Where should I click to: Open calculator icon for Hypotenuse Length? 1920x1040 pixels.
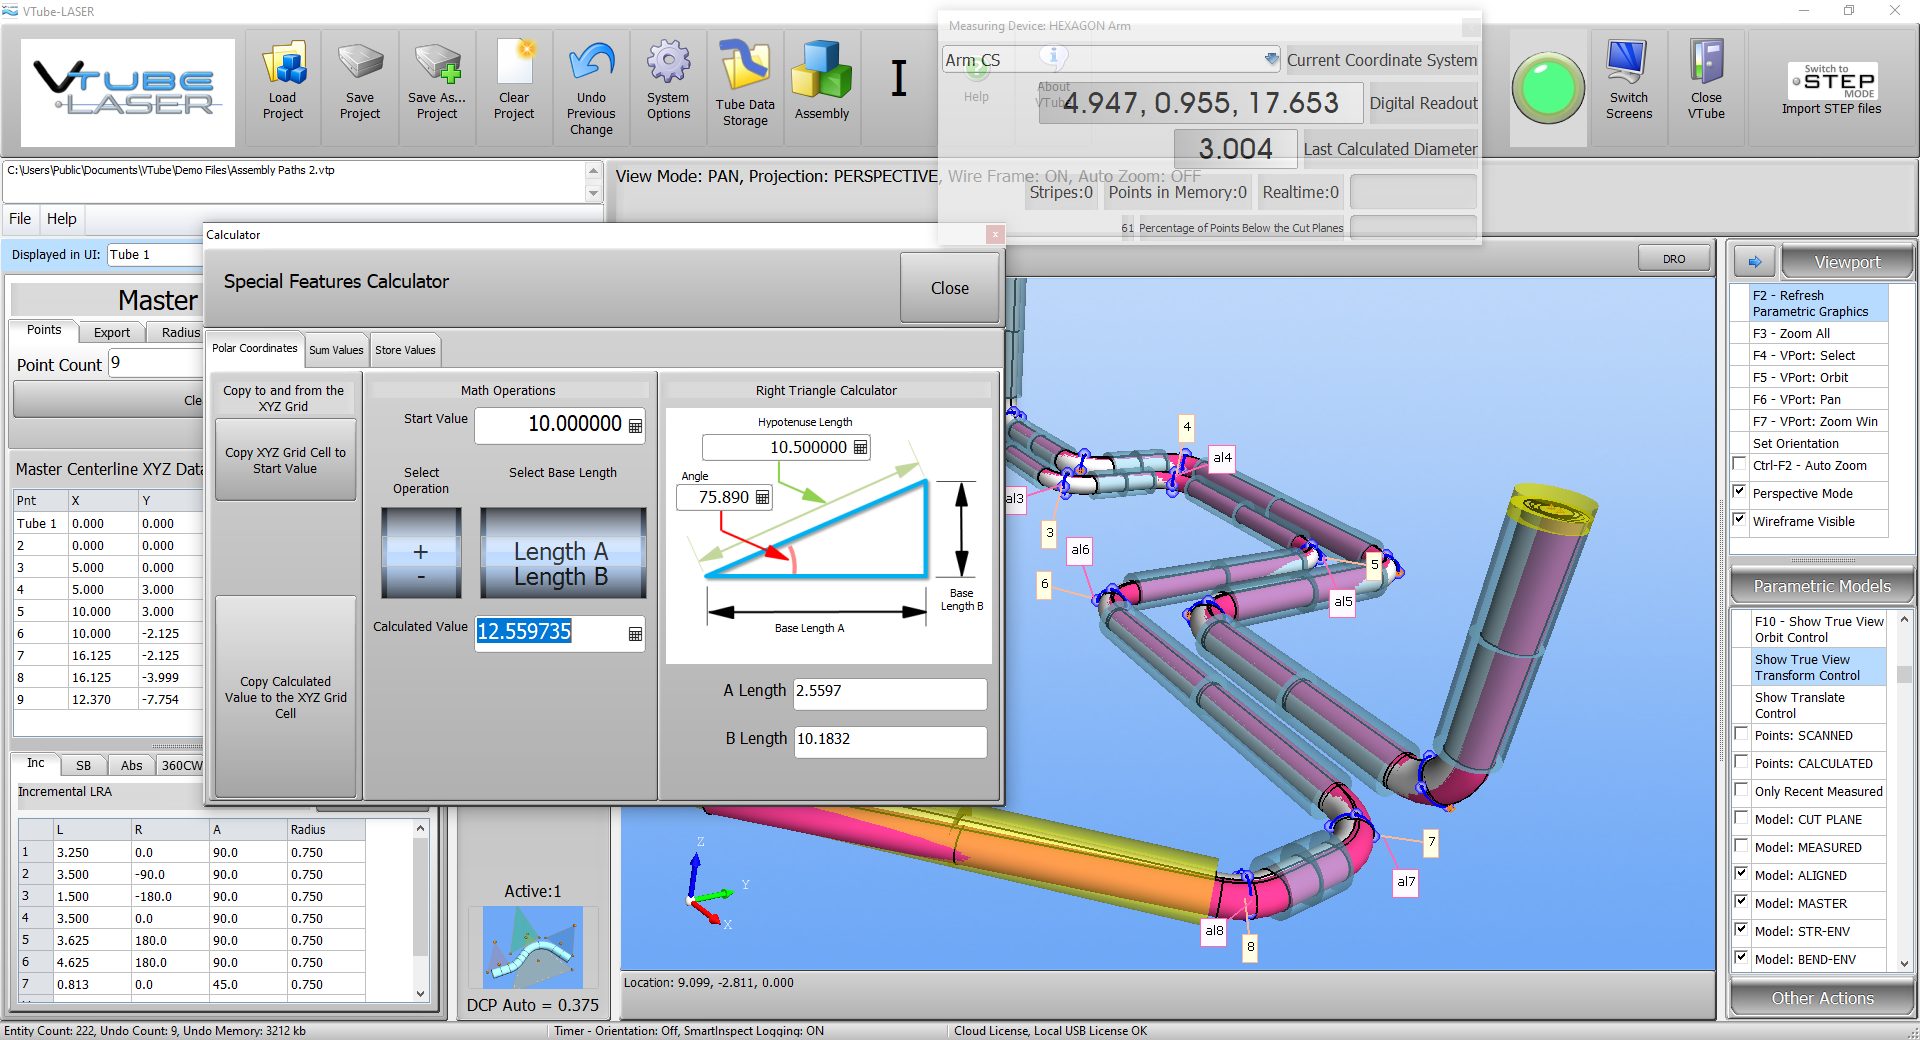point(860,448)
